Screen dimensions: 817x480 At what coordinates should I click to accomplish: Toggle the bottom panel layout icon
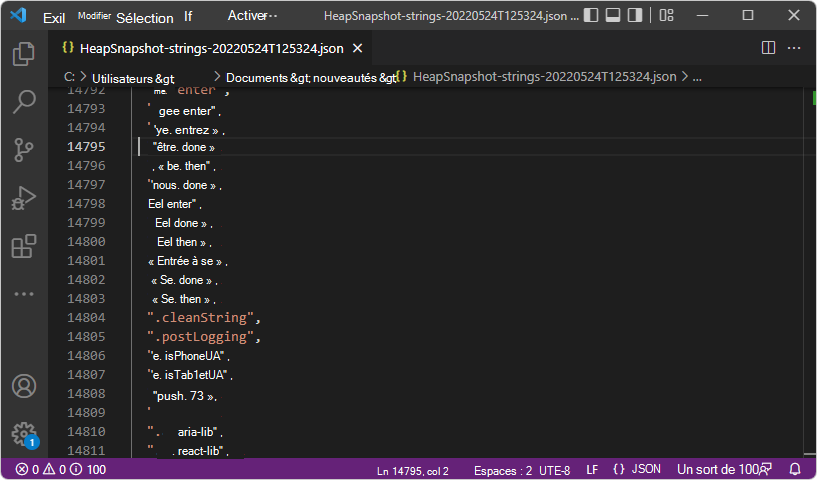tap(613, 16)
